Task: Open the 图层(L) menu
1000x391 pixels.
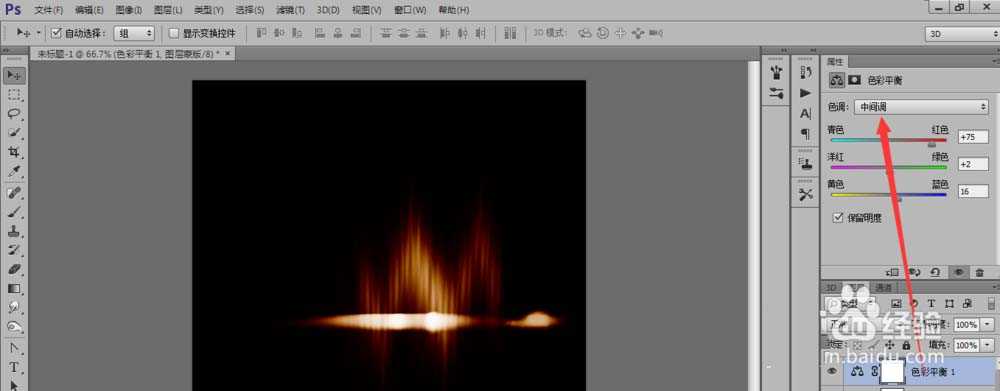Action: (168, 10)
